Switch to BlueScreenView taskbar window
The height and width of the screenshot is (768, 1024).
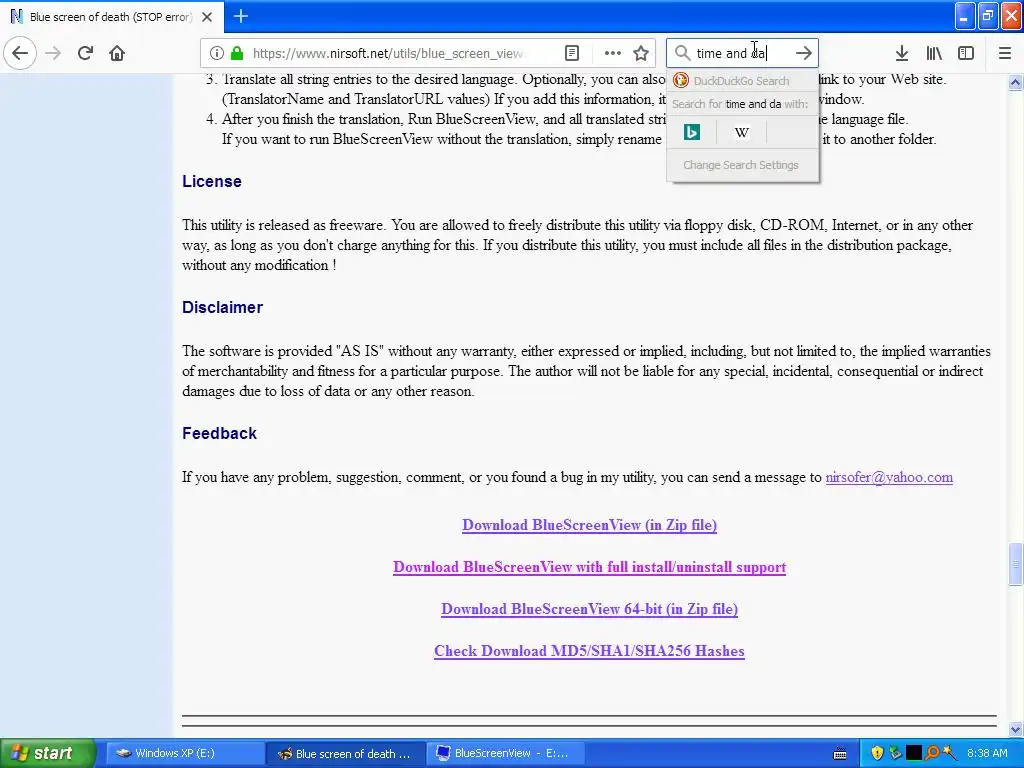click(x=505, y=754)
